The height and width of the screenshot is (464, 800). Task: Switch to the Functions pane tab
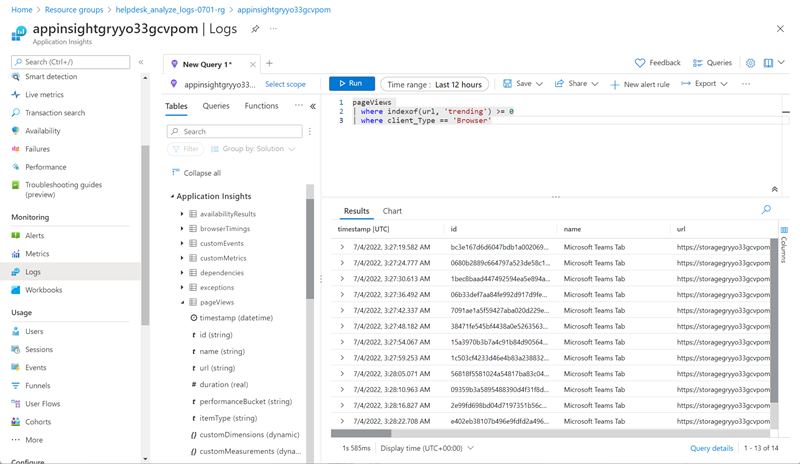261,106
